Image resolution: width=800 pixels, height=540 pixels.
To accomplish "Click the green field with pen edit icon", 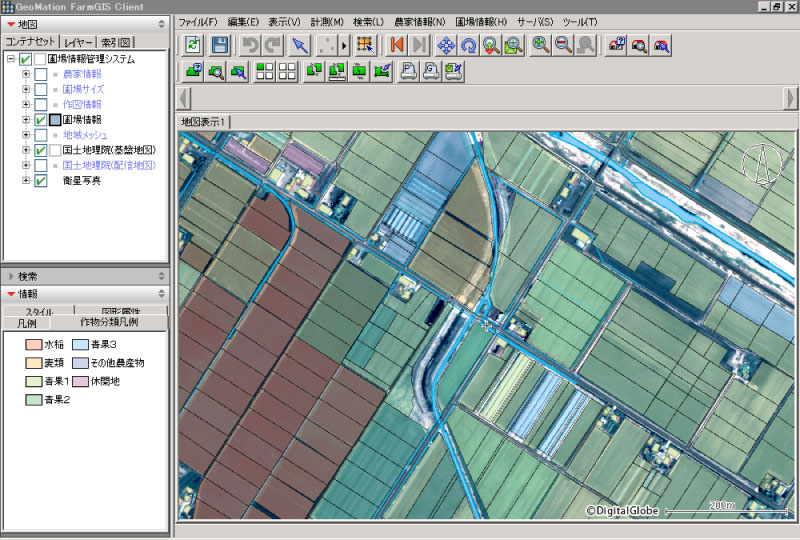I will pos(381,71).
